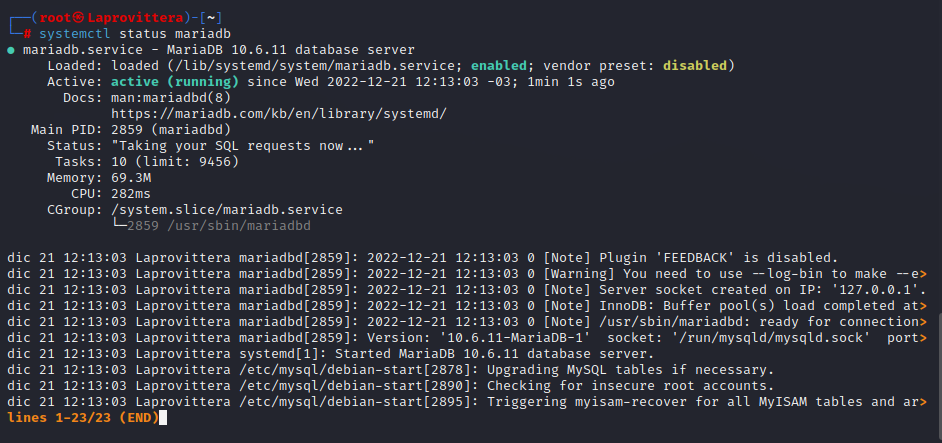Click the 'active (running)' status text

(175, 82)
